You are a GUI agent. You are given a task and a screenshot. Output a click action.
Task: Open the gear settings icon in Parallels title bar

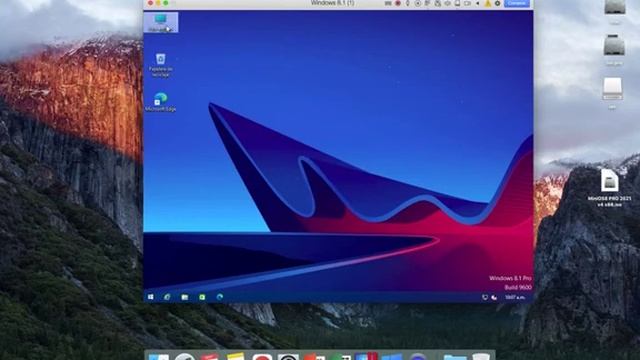pos(498,3)
